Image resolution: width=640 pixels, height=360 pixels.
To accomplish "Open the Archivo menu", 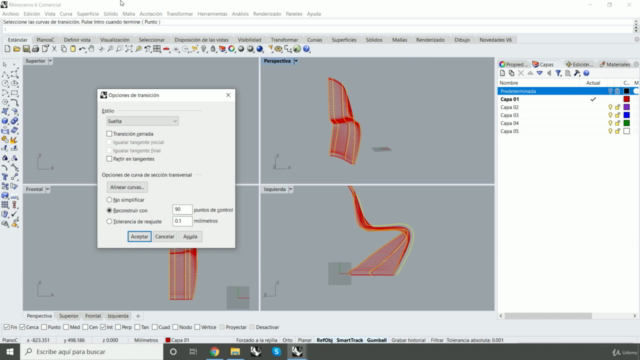I will pyautogui.click(x=11, y=14).
